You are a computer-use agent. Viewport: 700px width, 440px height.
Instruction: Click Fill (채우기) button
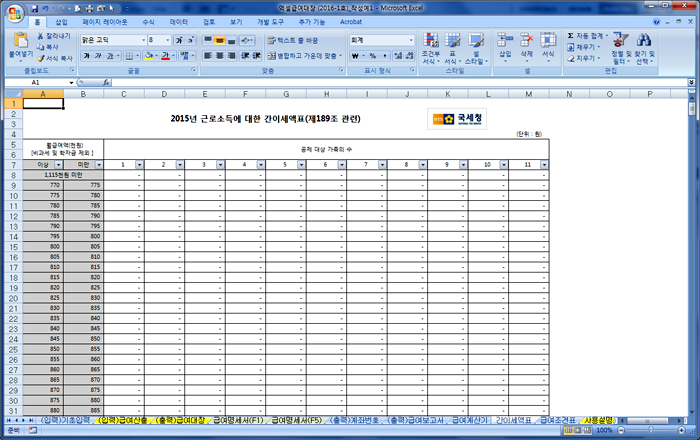(x=583, y=47)
